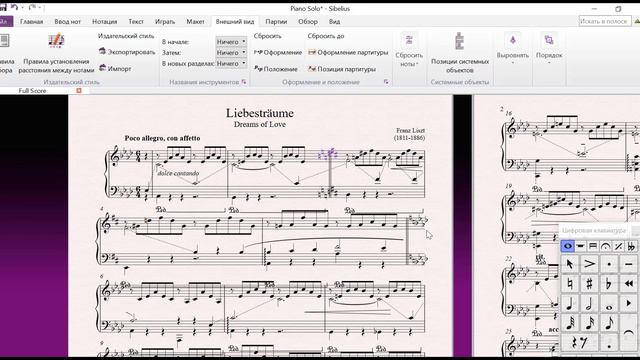Open the Играть ribbon tab
This screenshot has height=360, width=640.
pyautogui.click(x=165, y=22)
